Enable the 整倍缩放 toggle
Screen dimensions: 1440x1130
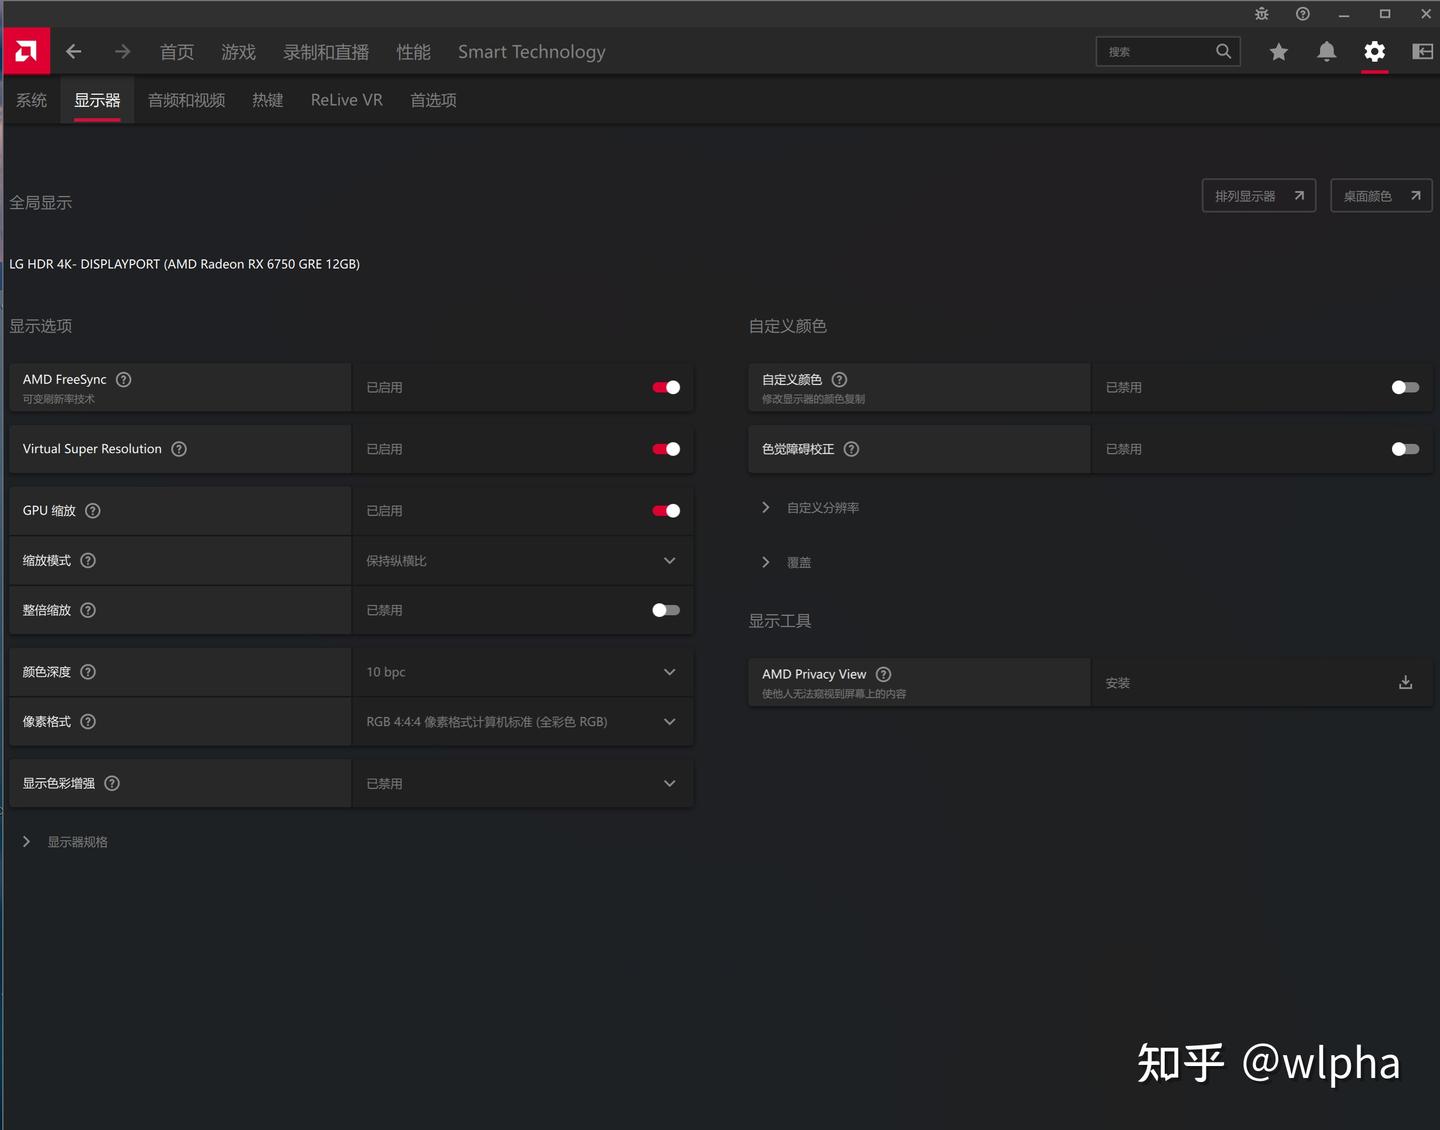tap(666, 610)
